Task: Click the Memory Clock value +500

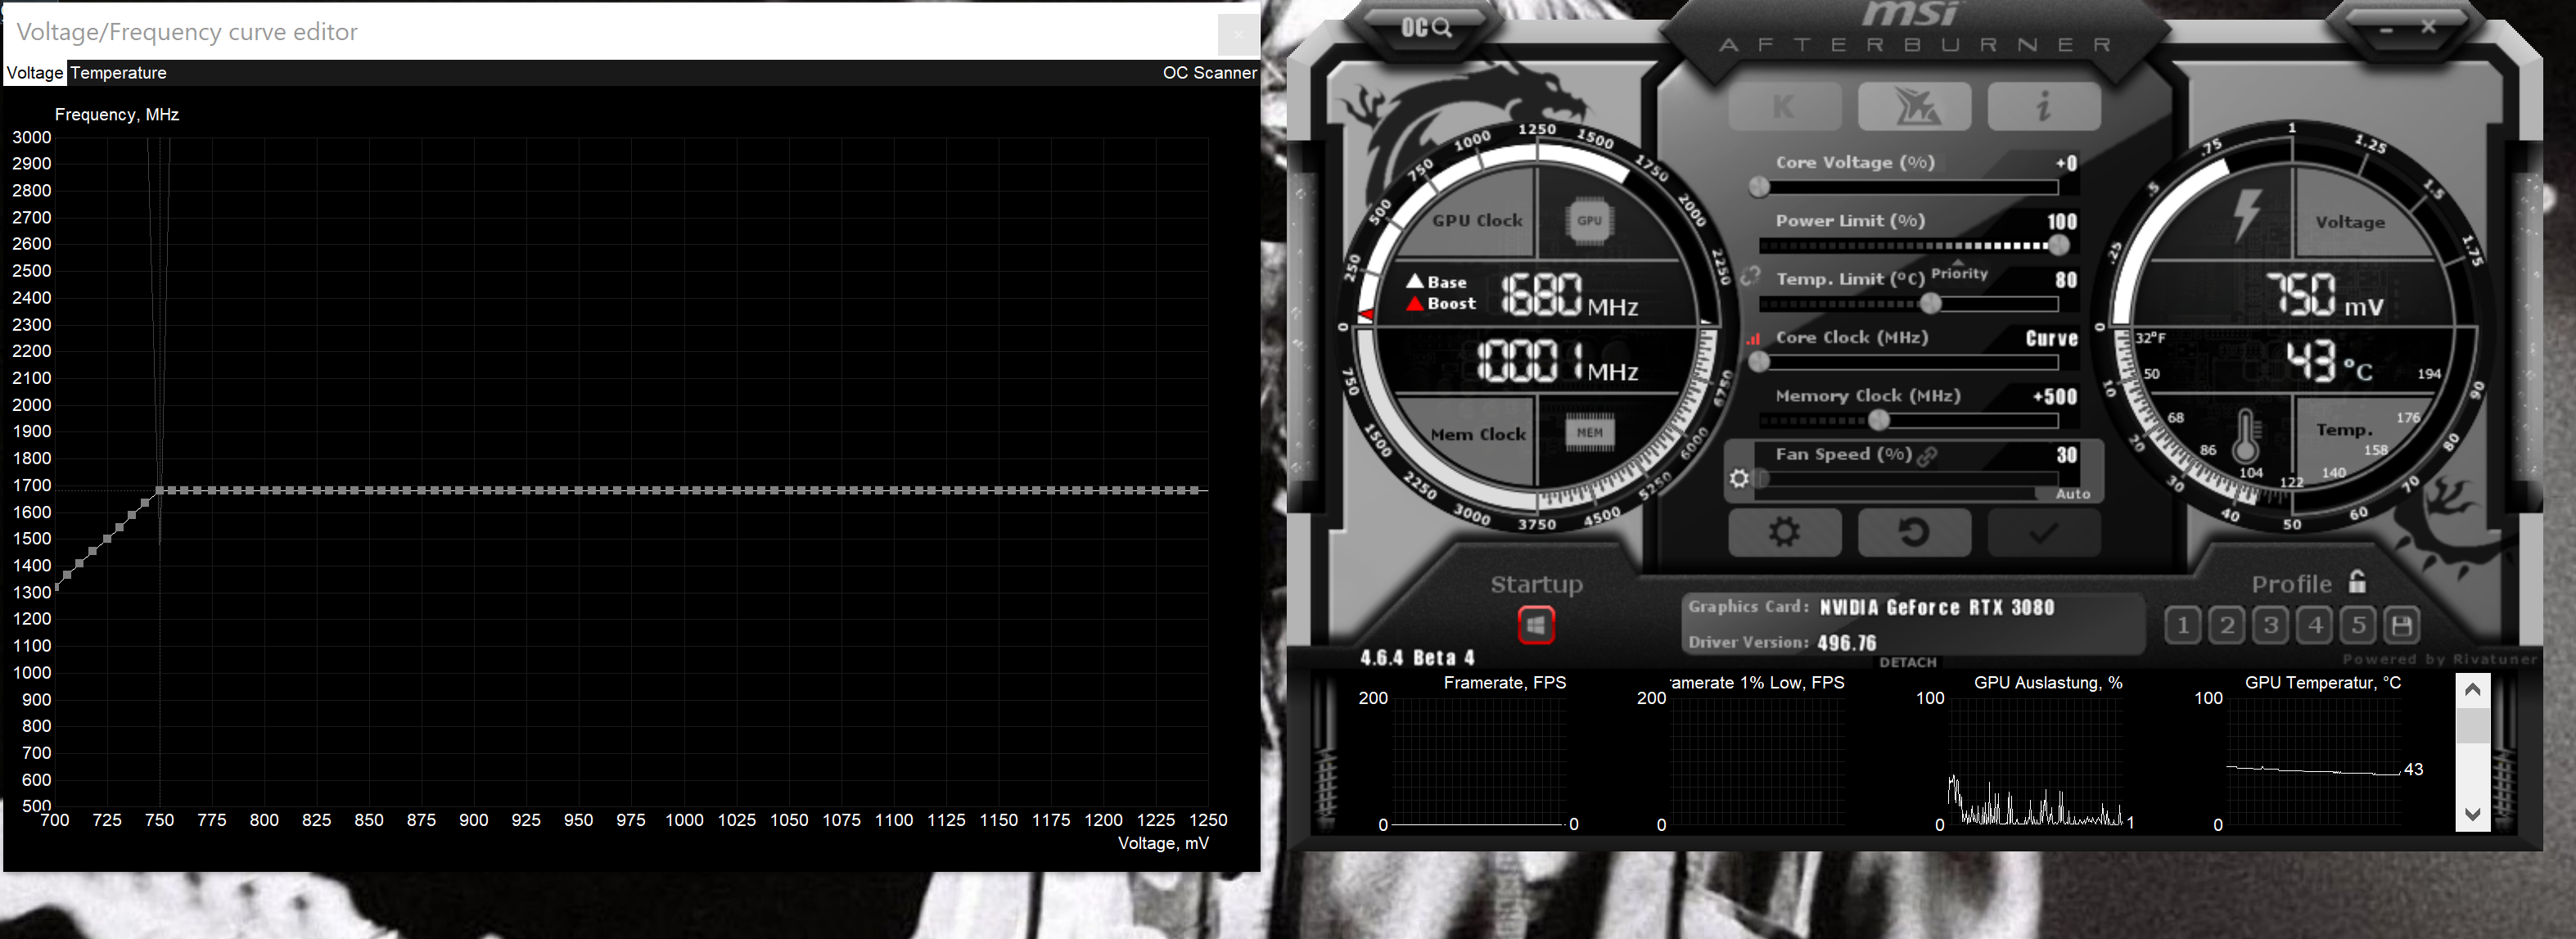Action: click(2054, 396)
